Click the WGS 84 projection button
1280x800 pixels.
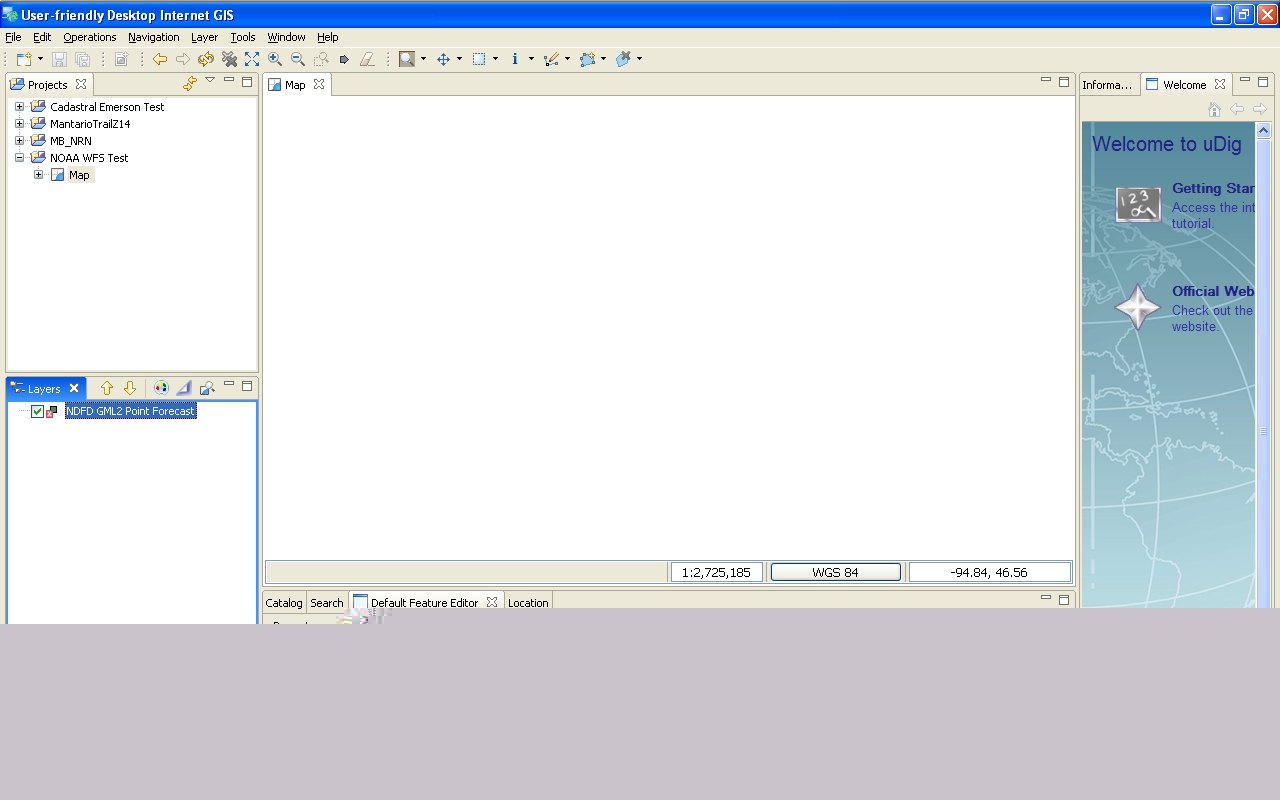(x=835, y=572)
